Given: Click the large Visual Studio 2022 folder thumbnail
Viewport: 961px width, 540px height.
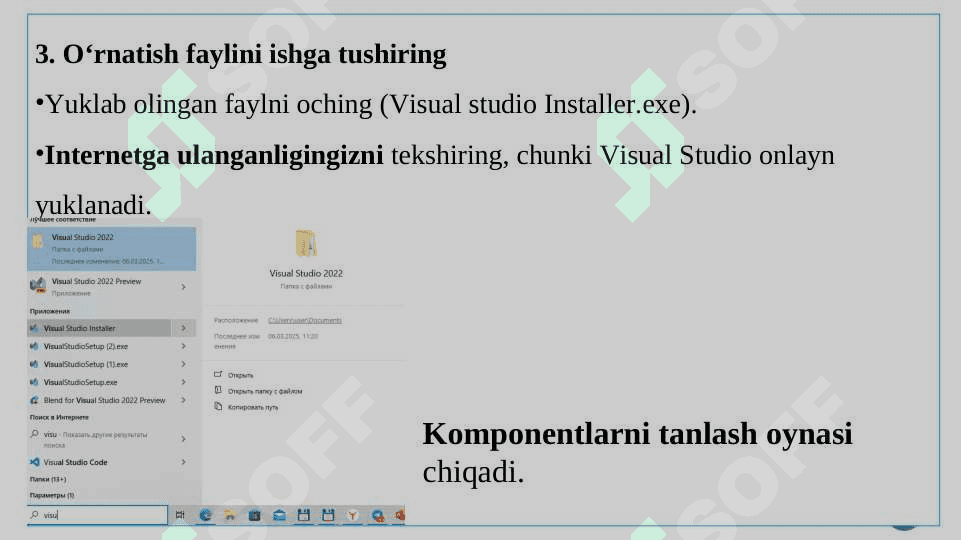Looking at the screenshot, I should click(x=306, y=244).
